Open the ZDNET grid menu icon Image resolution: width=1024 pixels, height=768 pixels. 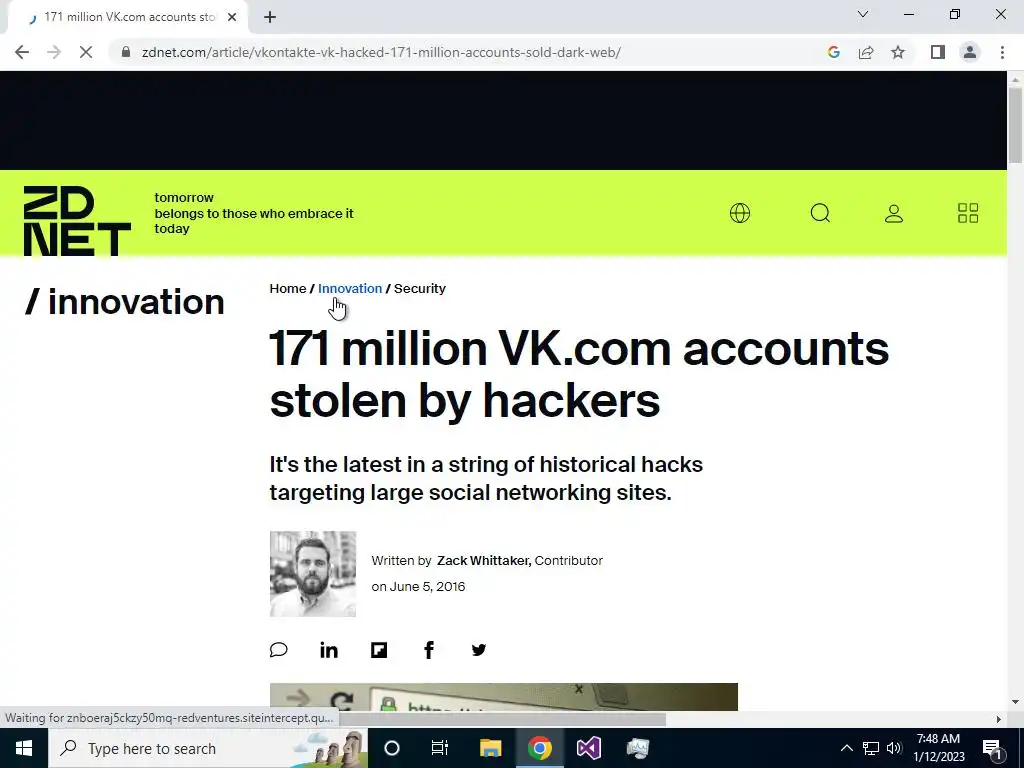click(x=968, y=213)
